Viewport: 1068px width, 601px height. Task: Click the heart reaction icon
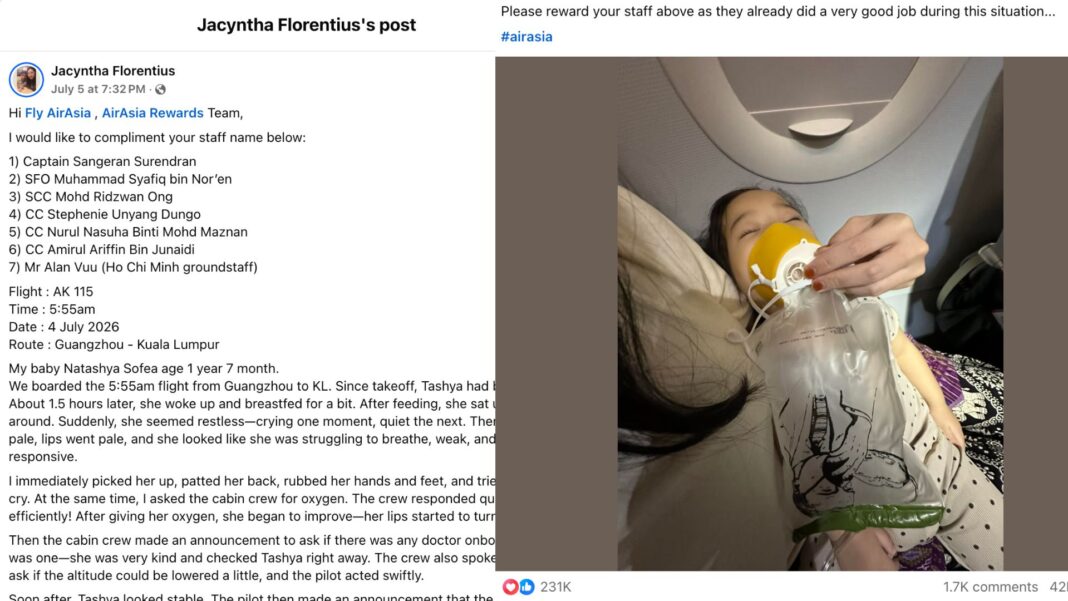click(x=511, y=587)
